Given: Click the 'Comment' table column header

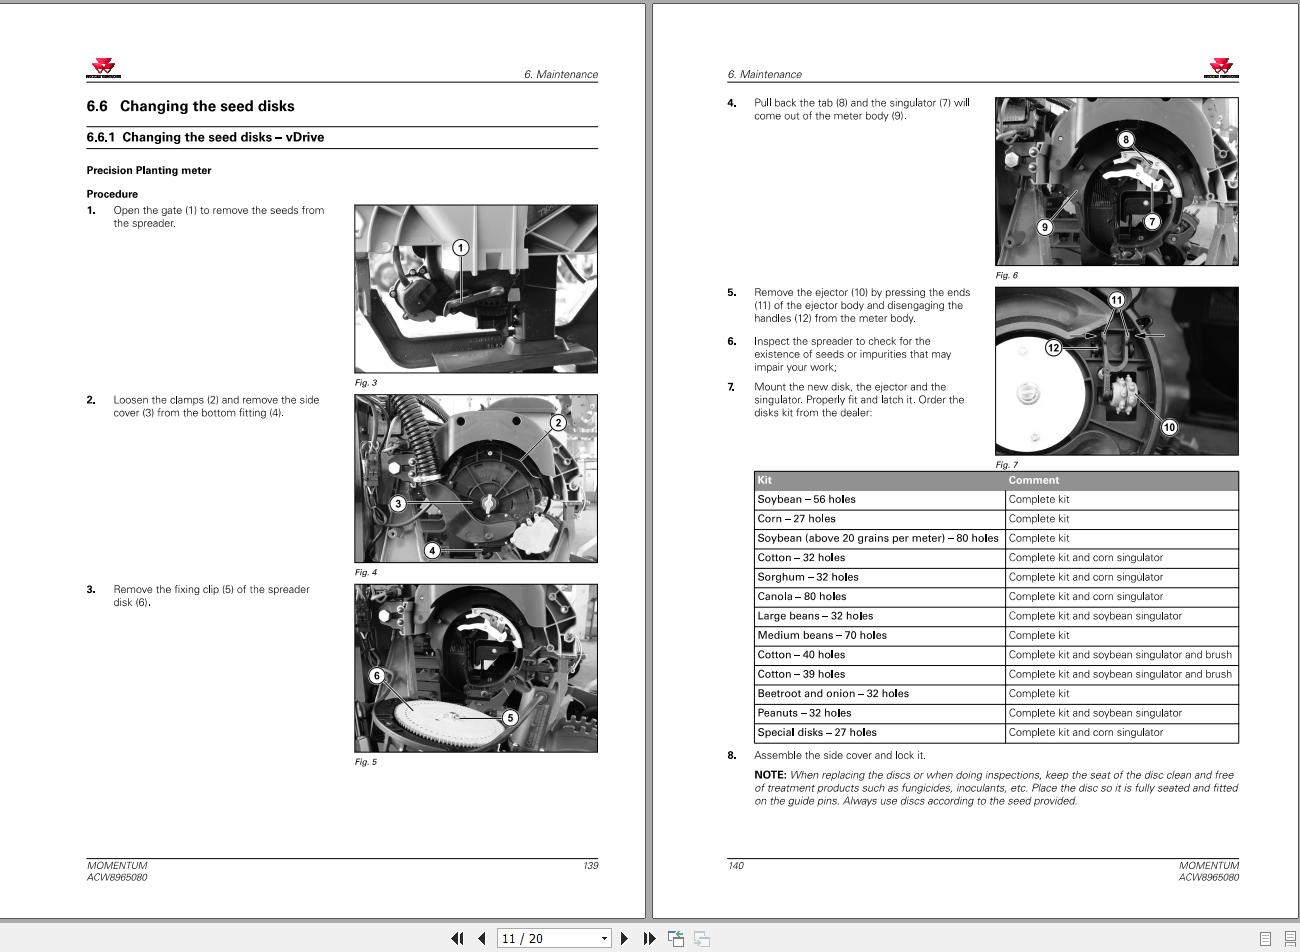Looking at the screenshot, I should pos(1122,480).
